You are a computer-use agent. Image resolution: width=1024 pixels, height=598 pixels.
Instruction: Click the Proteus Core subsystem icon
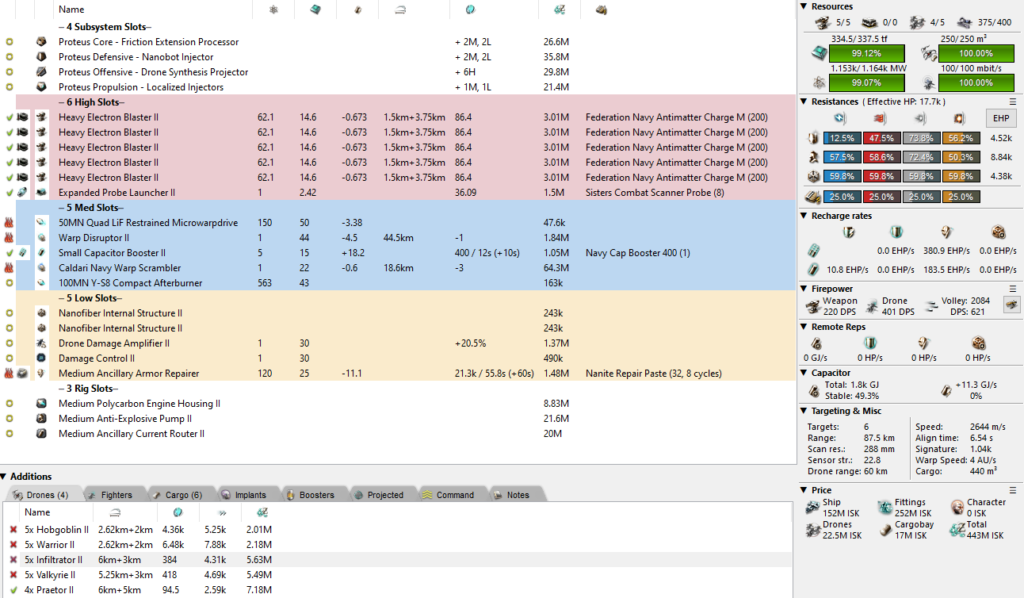point(41,42)
